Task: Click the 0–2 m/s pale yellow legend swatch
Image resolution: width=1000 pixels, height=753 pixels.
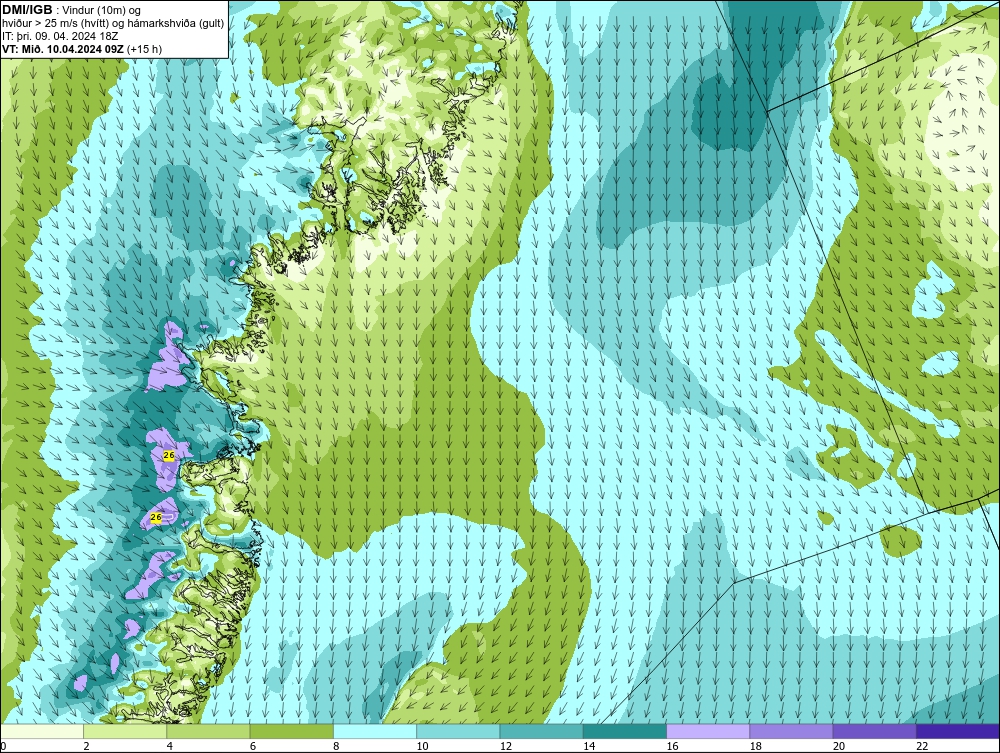Action: pyautogui.click(x=42, y=731)
